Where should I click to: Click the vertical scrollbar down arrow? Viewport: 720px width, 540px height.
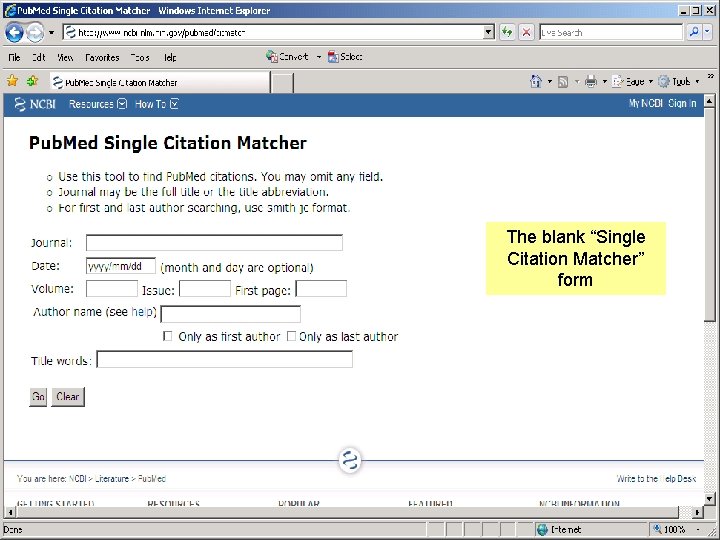tap(709, 499)
